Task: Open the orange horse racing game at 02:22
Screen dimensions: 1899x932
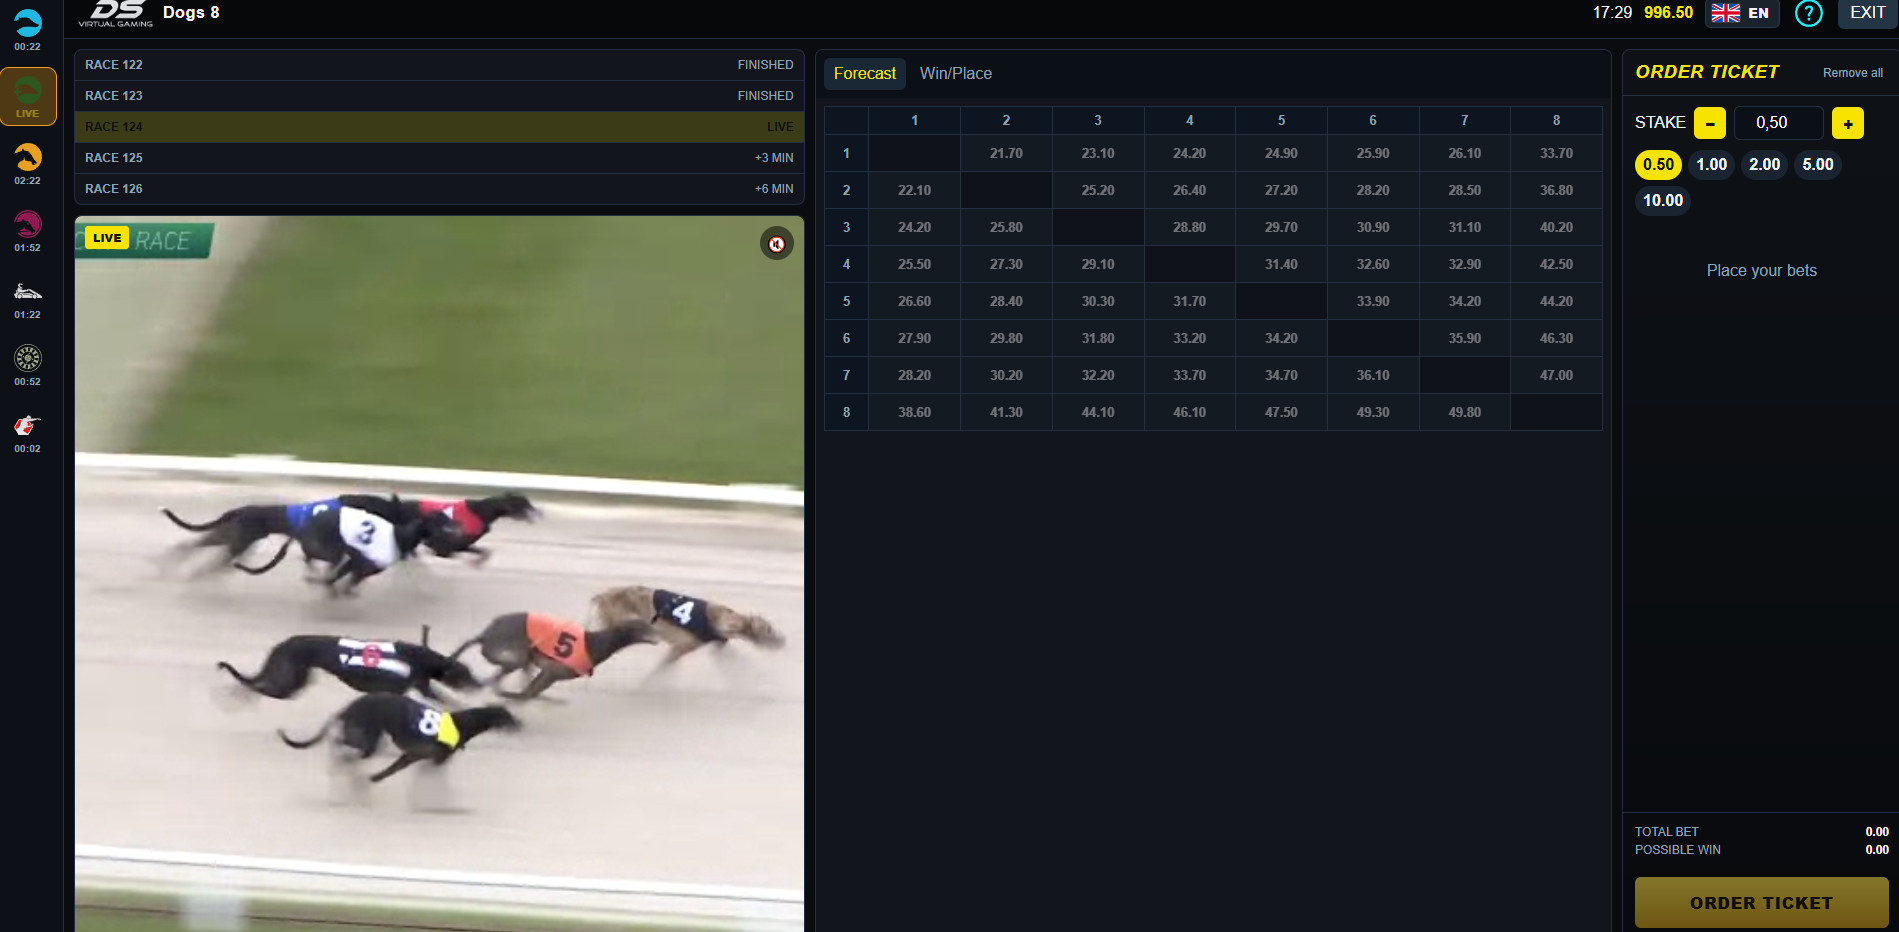Action: (x=28, y=164)
